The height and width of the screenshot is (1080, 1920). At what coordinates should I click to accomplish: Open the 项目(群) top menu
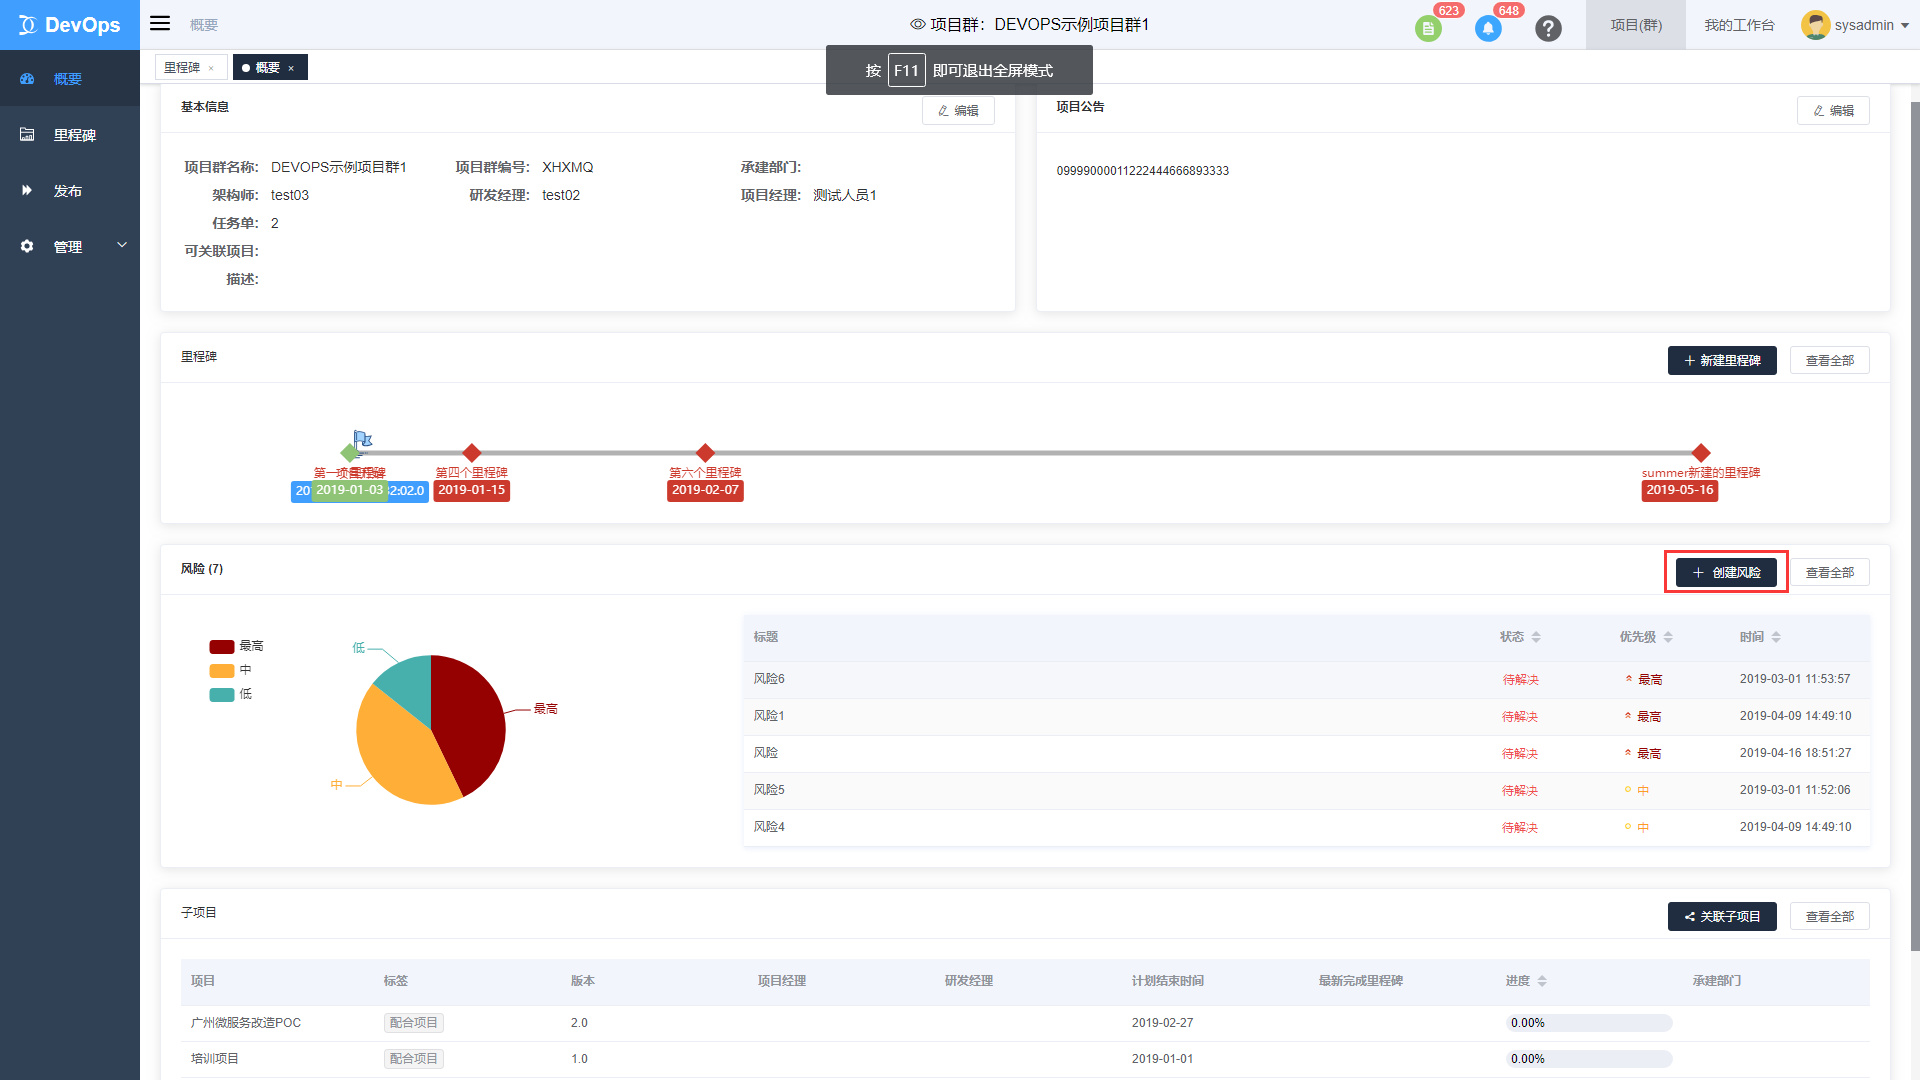pyautogui.click(x=1636, y=25)
